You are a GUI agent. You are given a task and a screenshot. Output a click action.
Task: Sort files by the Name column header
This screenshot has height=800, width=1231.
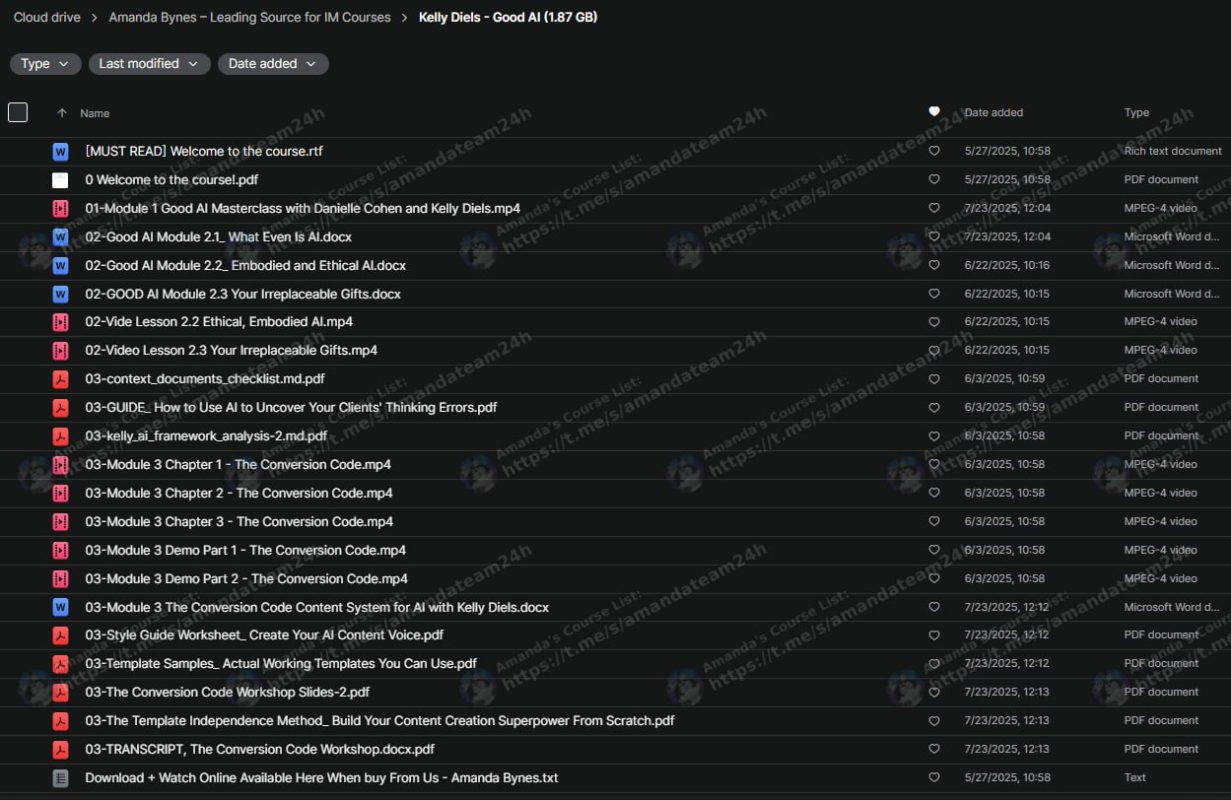click(x=95, y=114)
